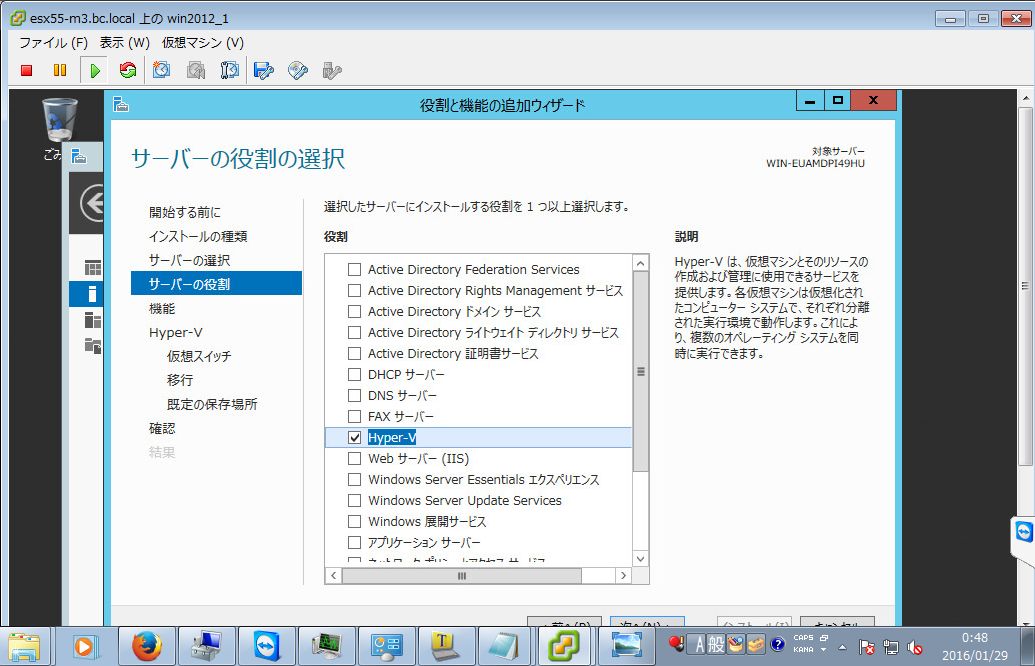This screenshot has width=1035, height=666.
Task: Click the Server Manager dashboard sidebar icon
Action: pyautogui.click(x=93, y=268)
